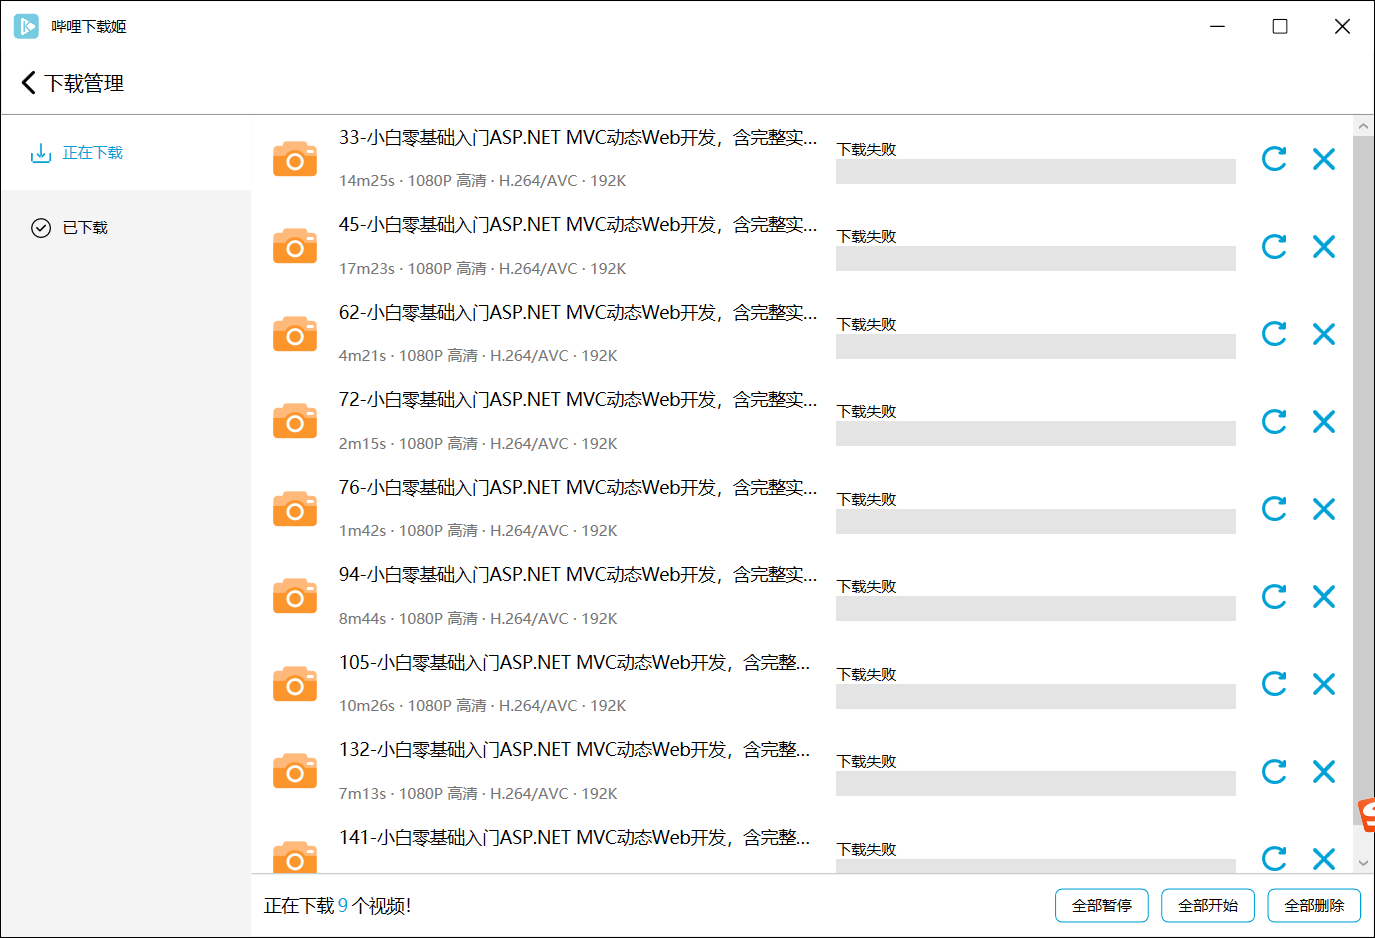Retry download of video 132
Image resolution: width=1375 pixels, height=938 pixels.
click(1274, 772)
